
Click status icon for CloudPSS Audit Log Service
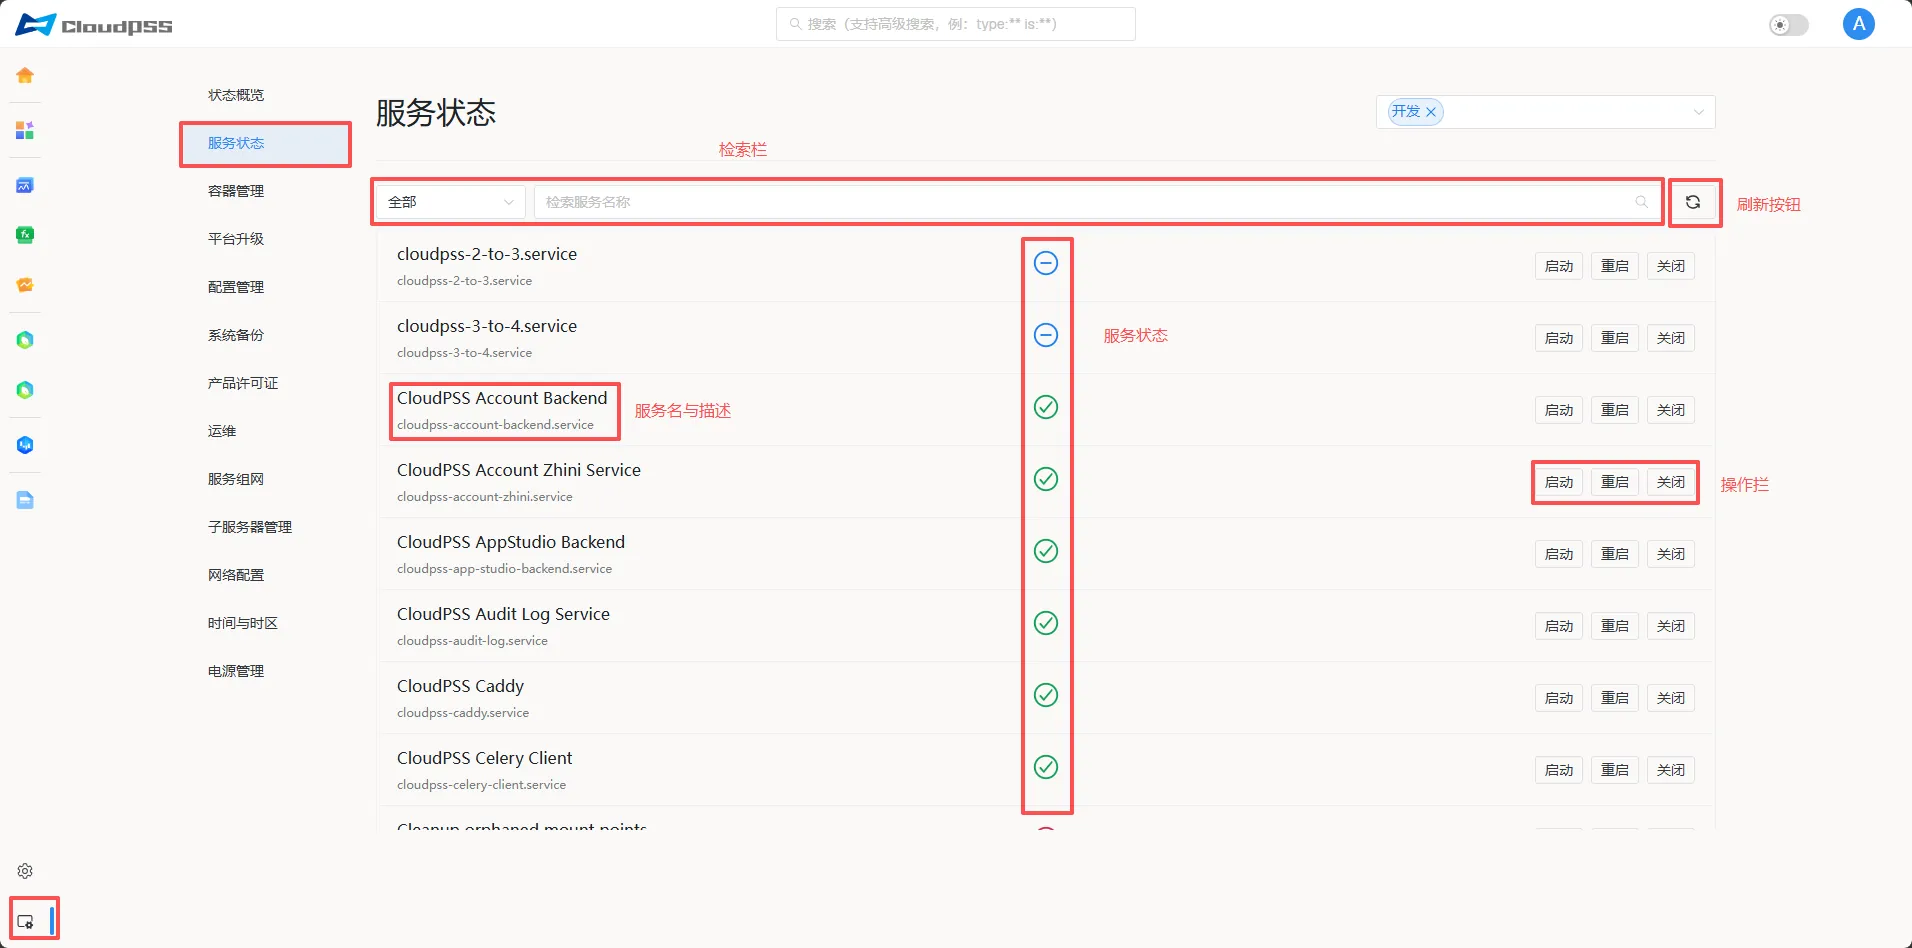[1046, 623]
